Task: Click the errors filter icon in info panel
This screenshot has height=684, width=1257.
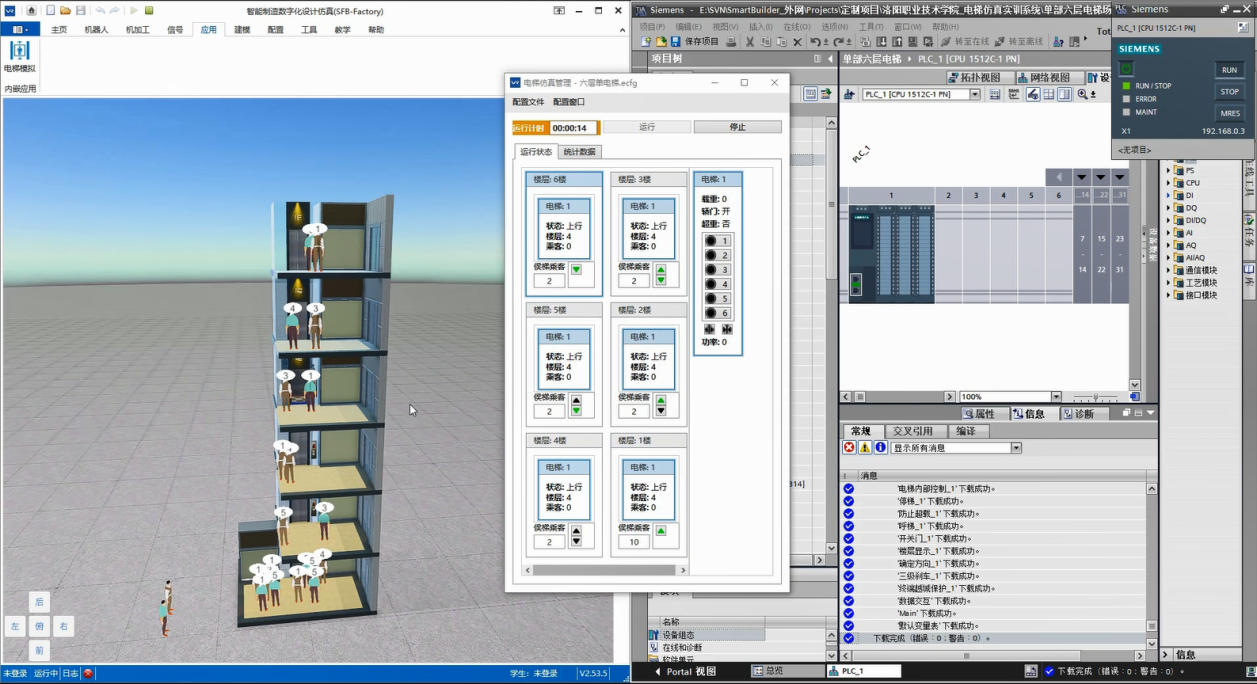Action: coord(849,448)
